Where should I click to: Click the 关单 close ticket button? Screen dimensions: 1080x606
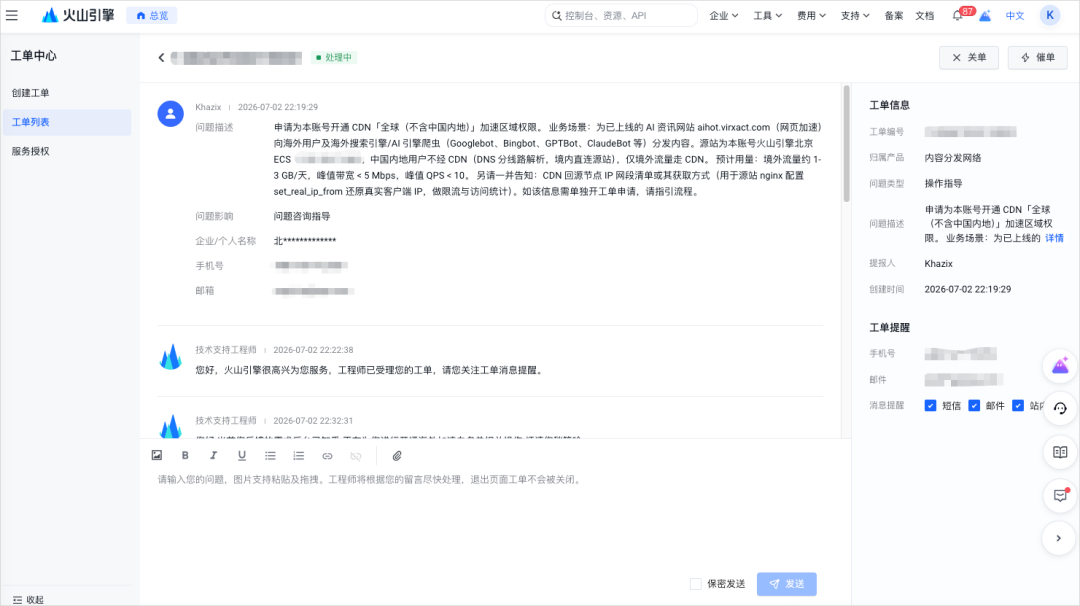[969, 58]
